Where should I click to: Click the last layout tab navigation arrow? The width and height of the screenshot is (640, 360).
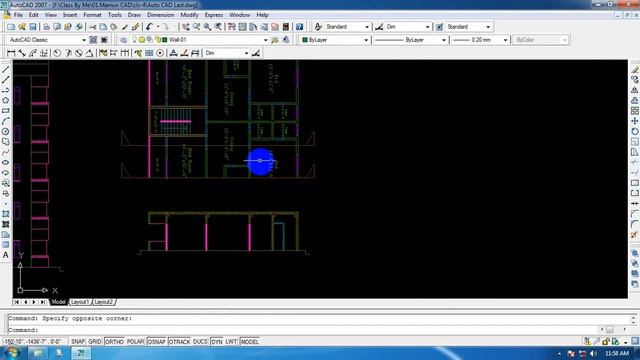[43, 302]
